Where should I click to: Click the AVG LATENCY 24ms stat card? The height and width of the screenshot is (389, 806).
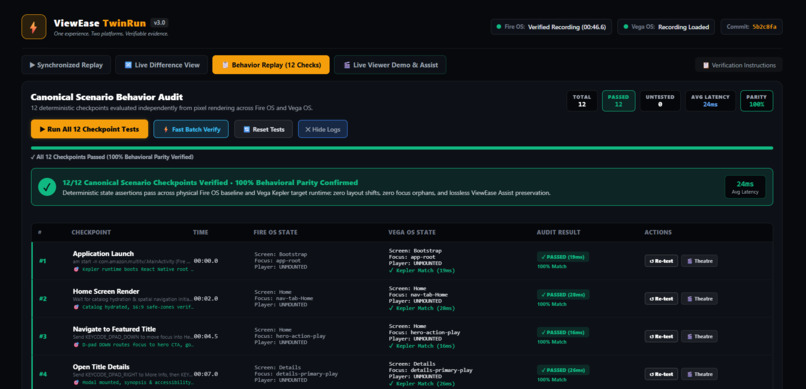click(x=710, y=101)
